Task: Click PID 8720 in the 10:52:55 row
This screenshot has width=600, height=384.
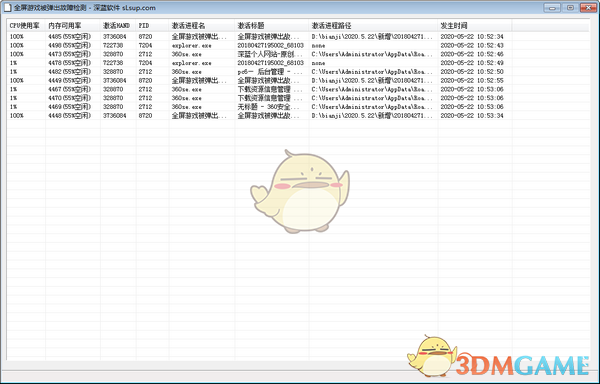Action: pyautogui.click(x=145, y=81)
